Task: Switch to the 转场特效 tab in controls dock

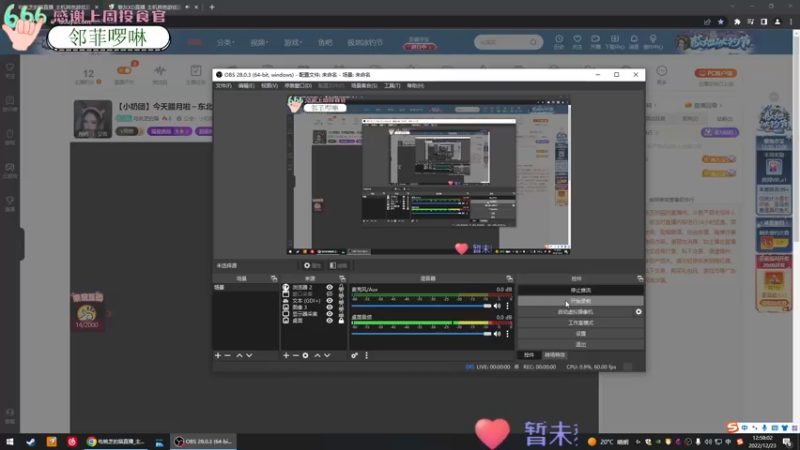Action: click(x=555, y=355)
